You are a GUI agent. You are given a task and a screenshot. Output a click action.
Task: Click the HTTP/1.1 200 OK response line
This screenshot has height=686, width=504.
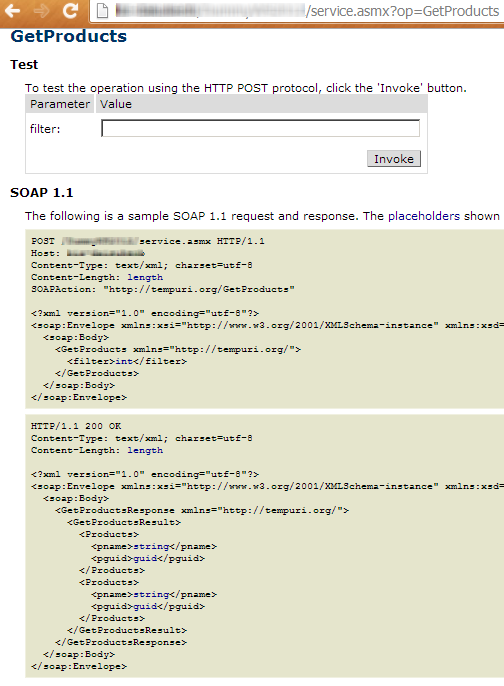click(76, 426)
